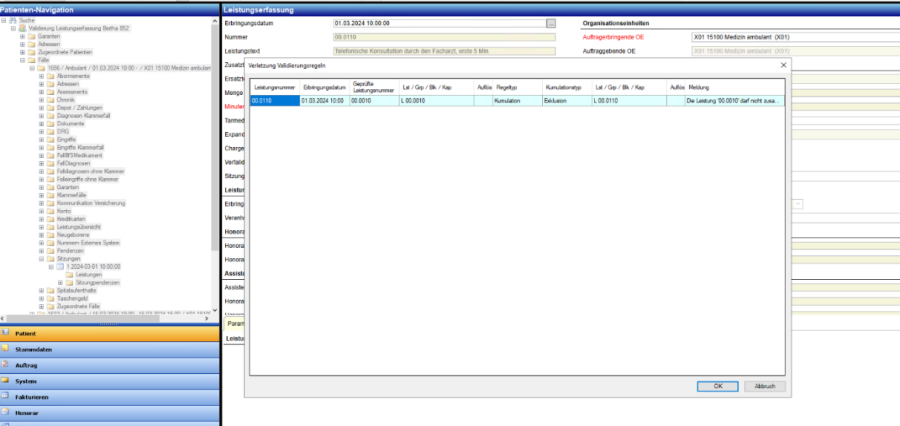The width and height of the screenshot is (900, 426).
Task: Expand the Kreditkarten folder
Action: point(41,219)
